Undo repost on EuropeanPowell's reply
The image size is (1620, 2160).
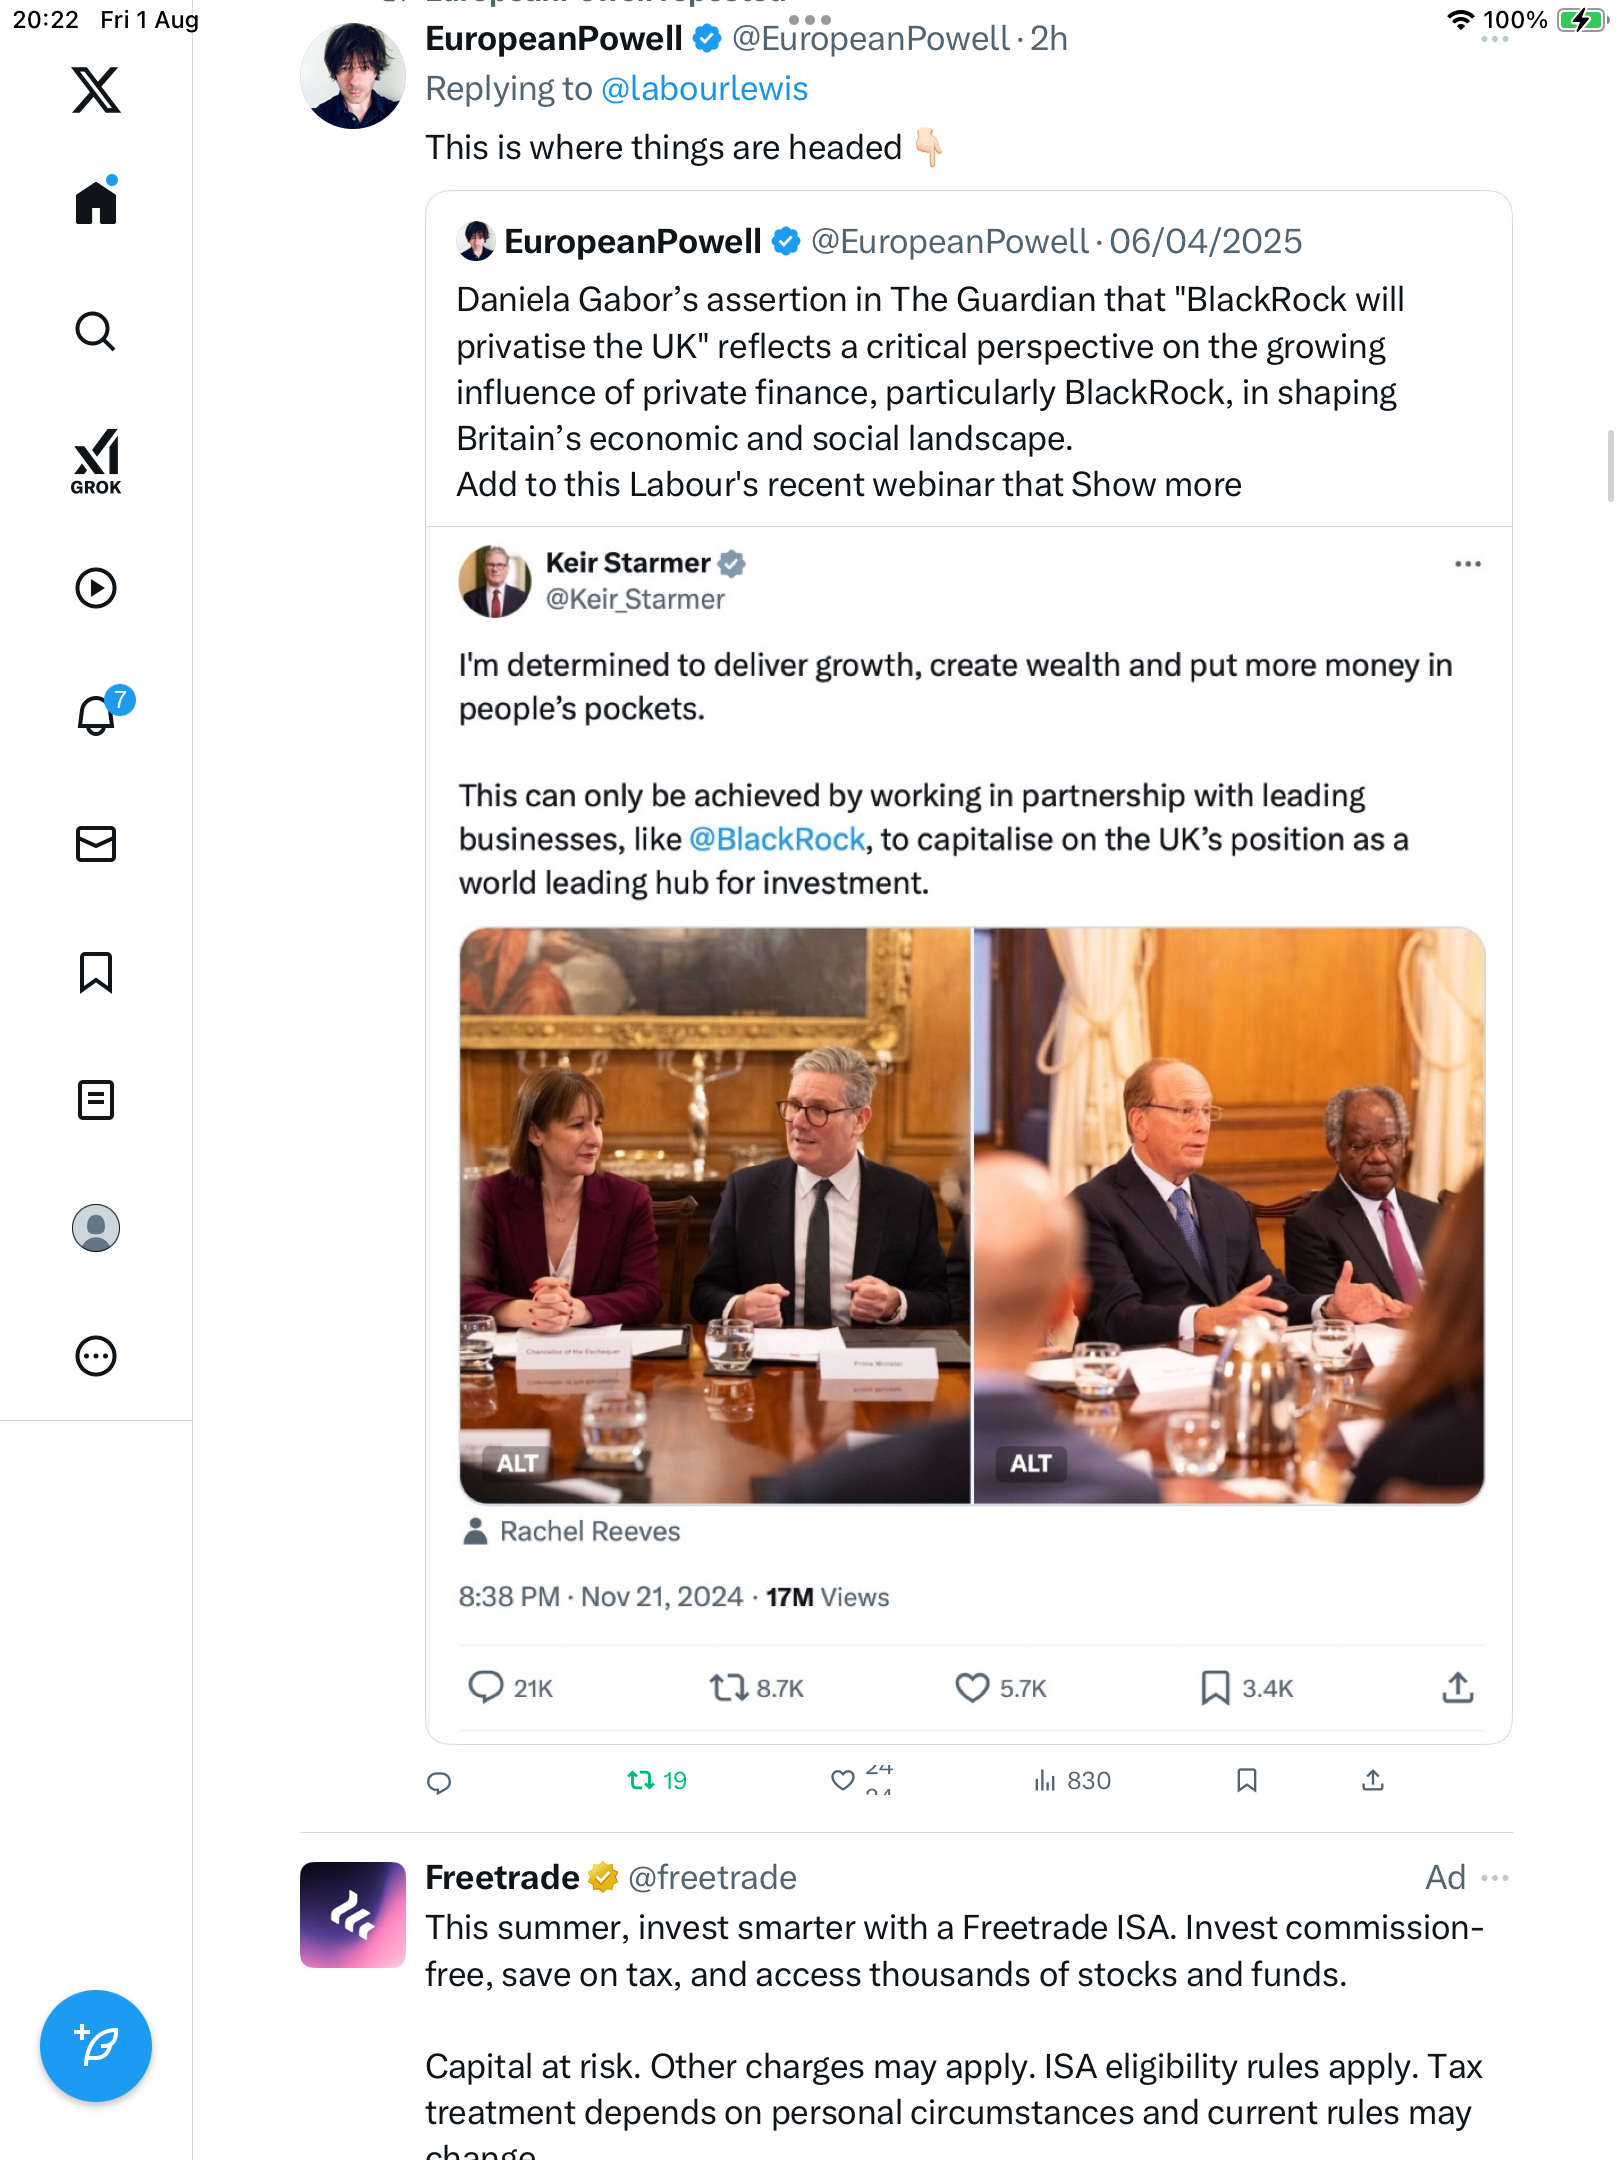click(656, 1780)
